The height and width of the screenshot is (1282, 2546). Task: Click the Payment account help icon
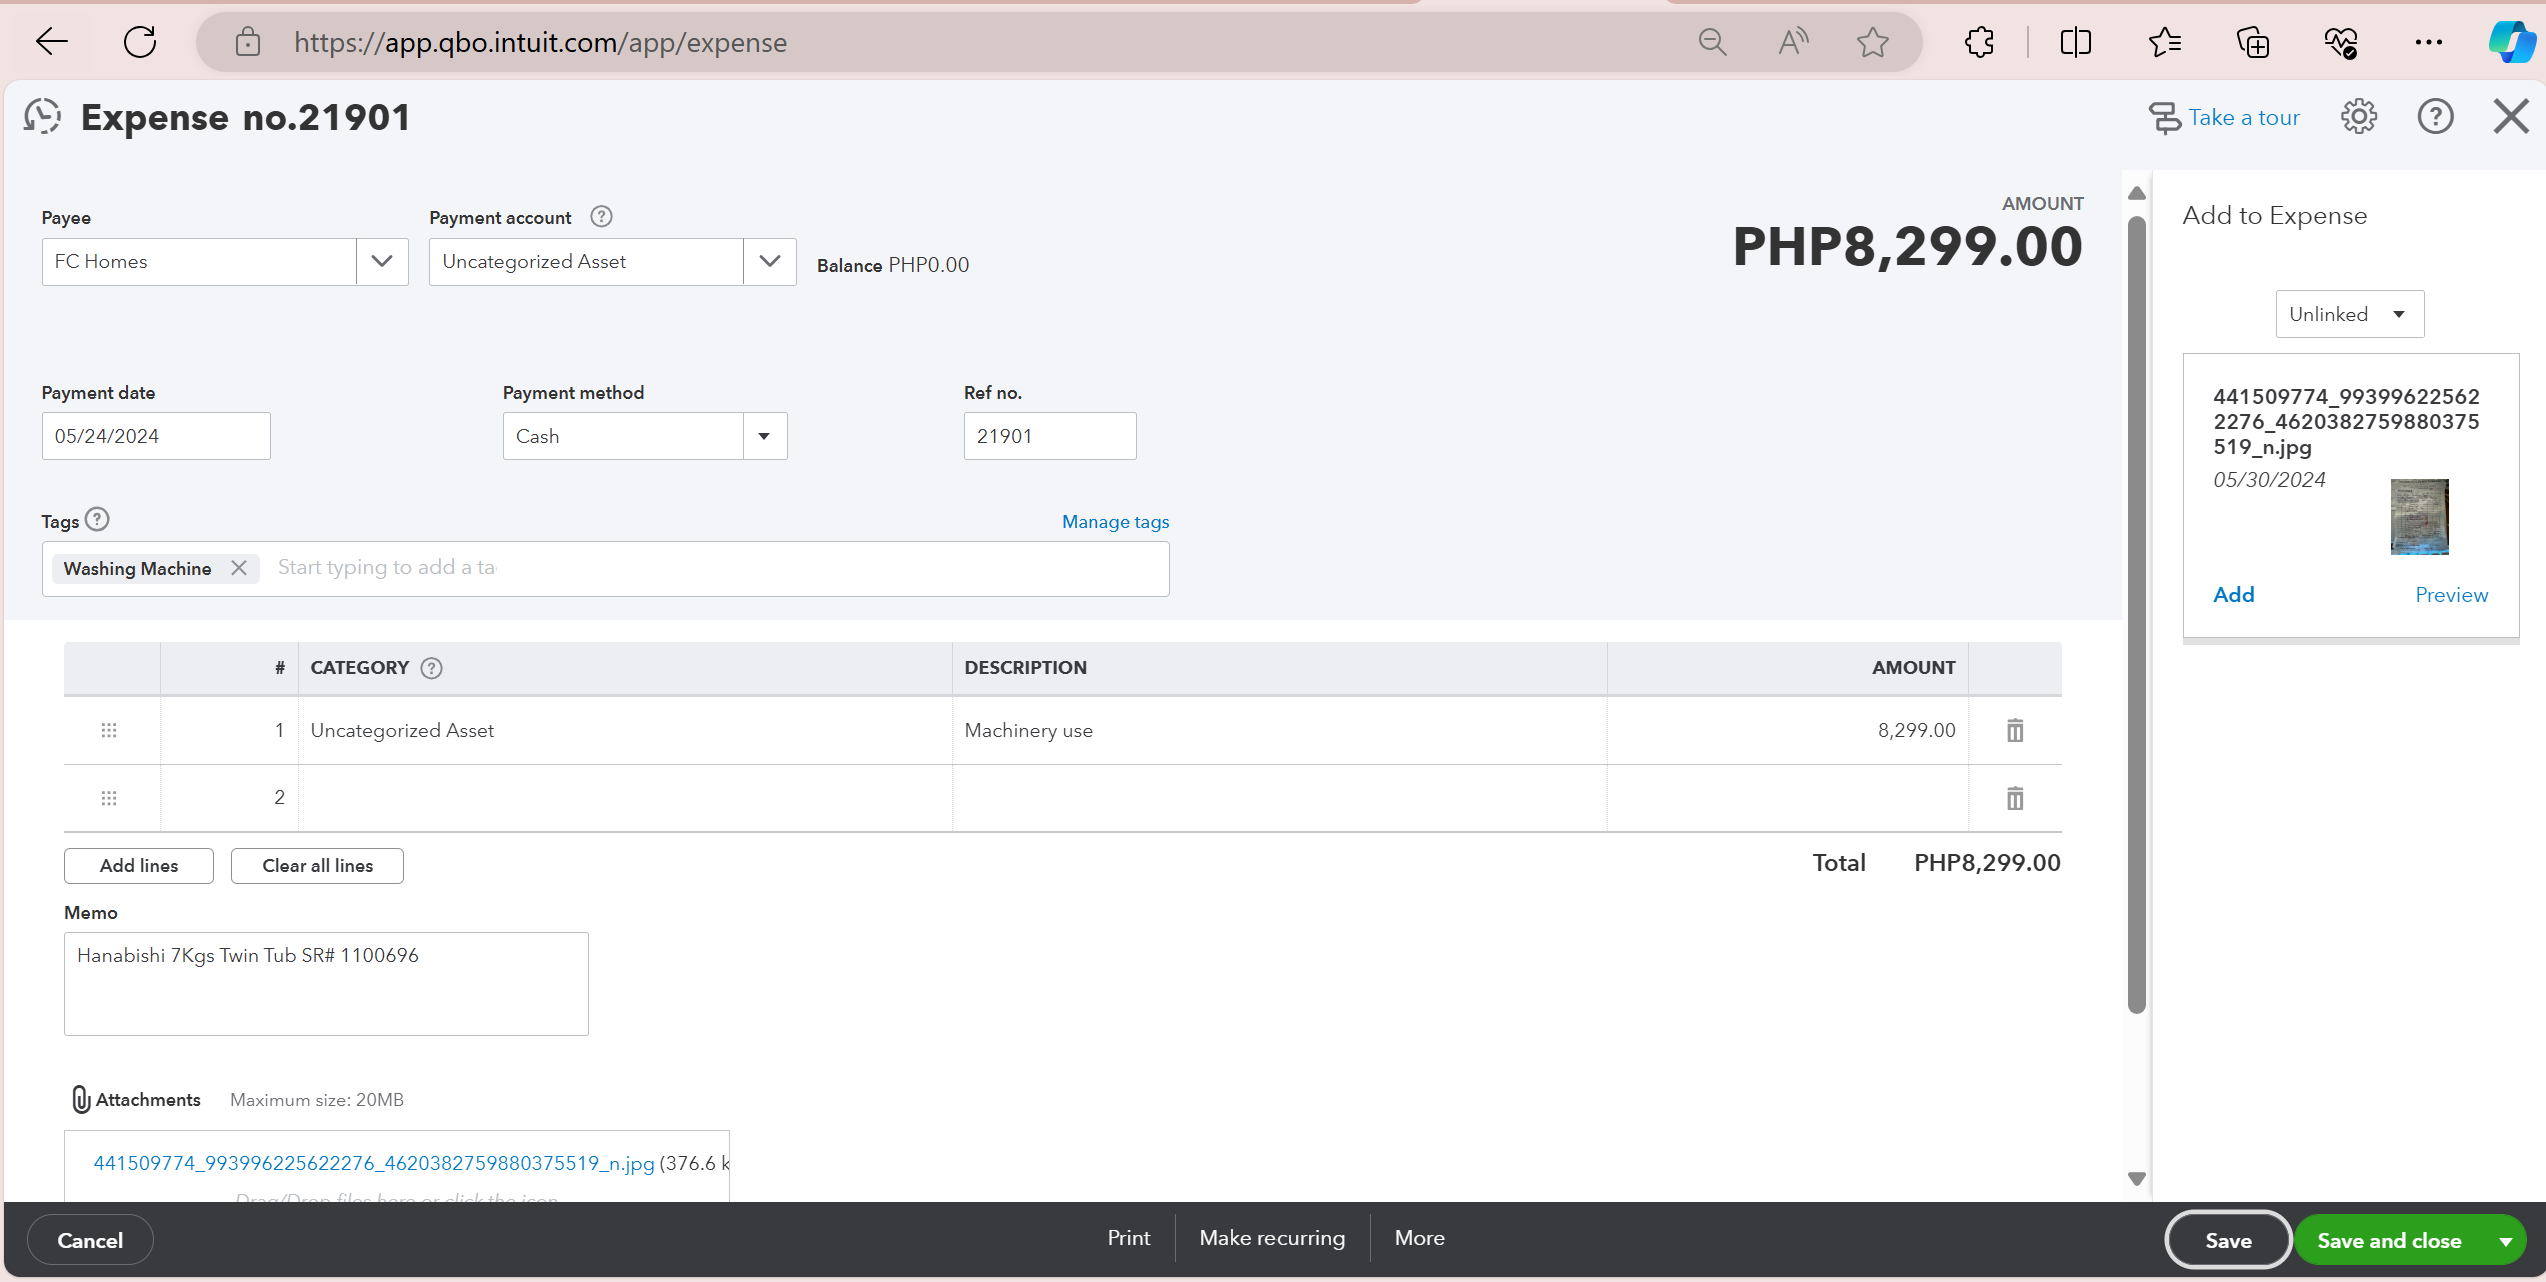pos(601,217)
